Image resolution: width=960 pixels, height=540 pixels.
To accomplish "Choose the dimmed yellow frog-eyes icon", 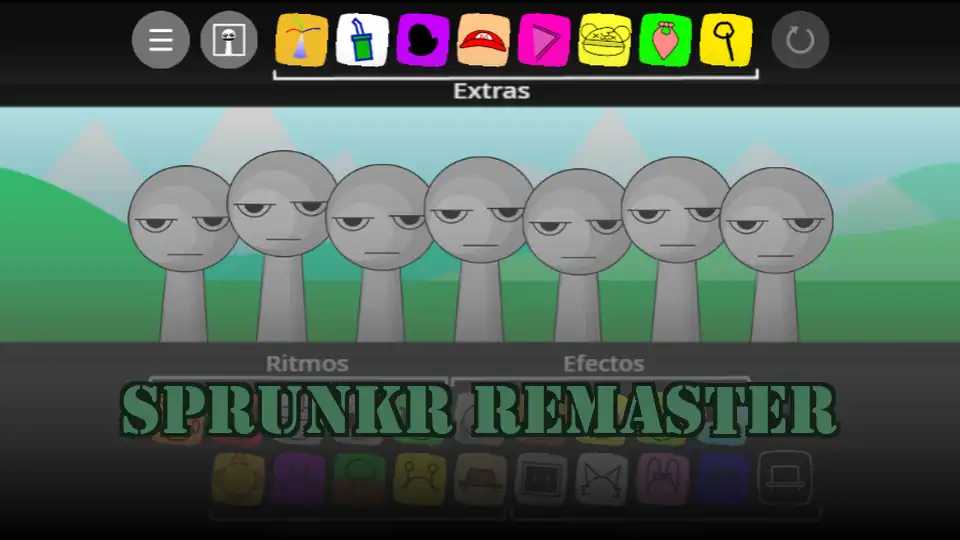I will click(421, 479).
